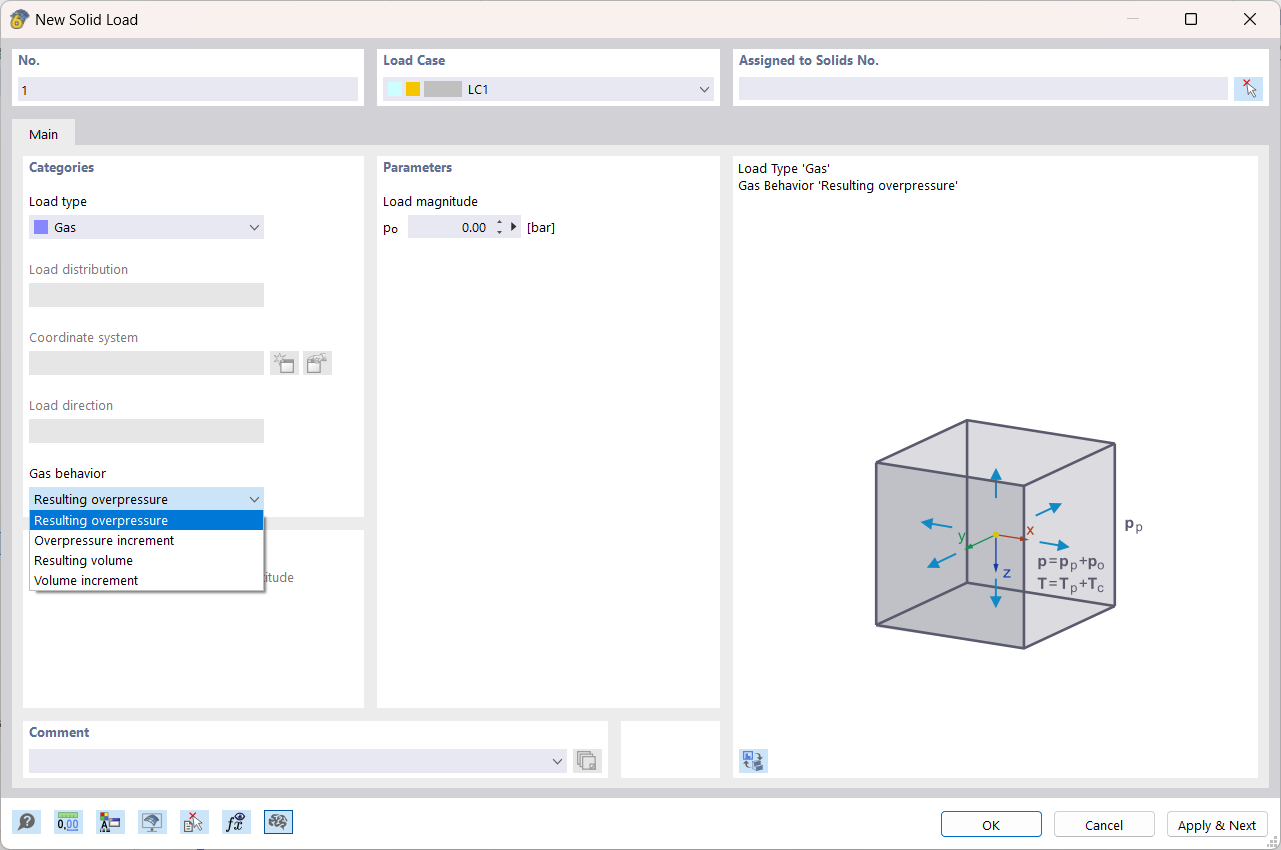Click the cancel selection icon with red X
This screenshot has height=850, width=1281.
pos(194,822)
